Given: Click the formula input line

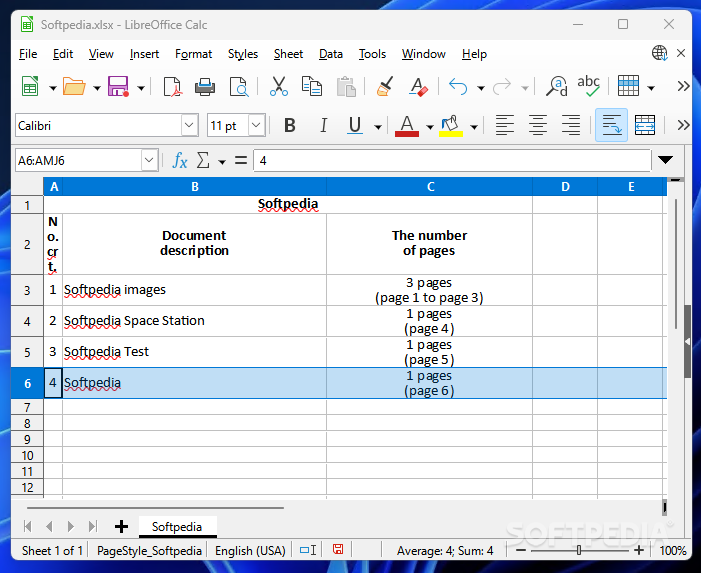Looking at the screenshot, I should [452, 160].
